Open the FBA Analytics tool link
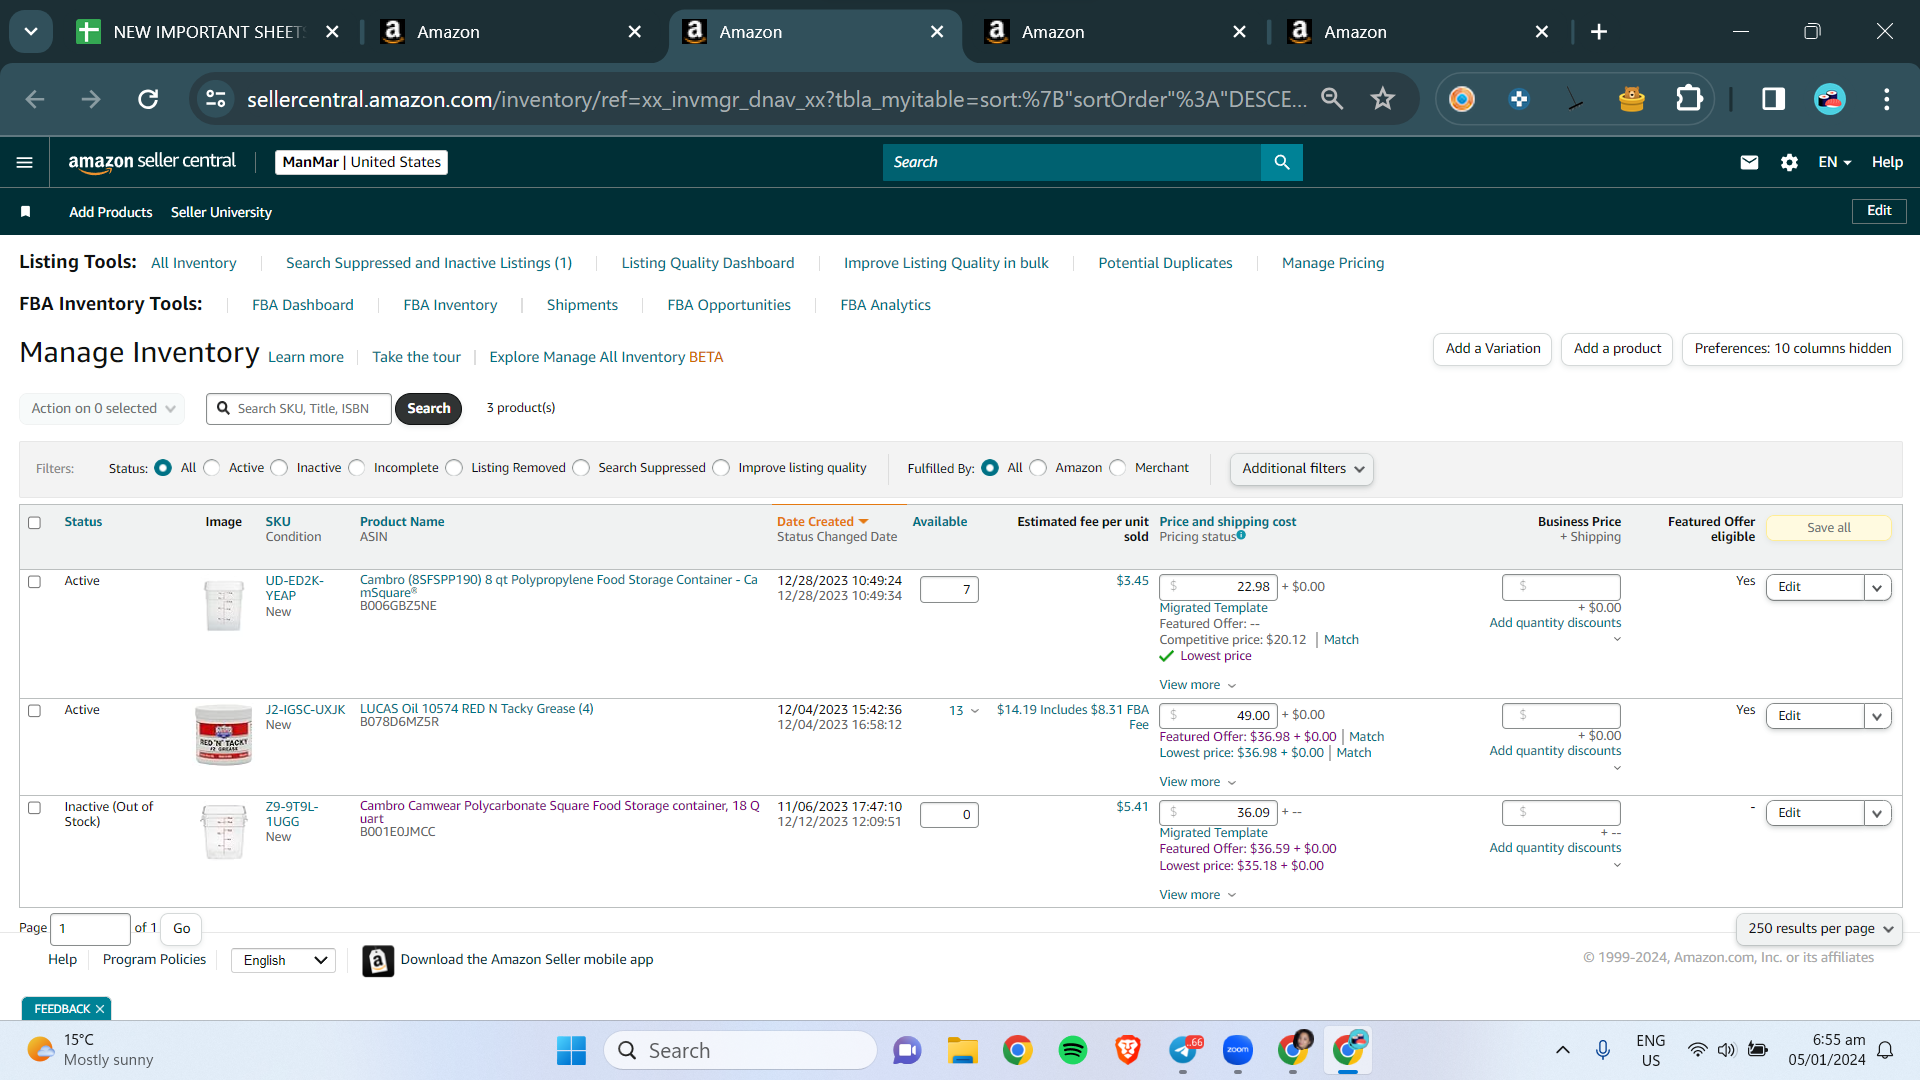 pyautogui.click(x=885, y=305)
